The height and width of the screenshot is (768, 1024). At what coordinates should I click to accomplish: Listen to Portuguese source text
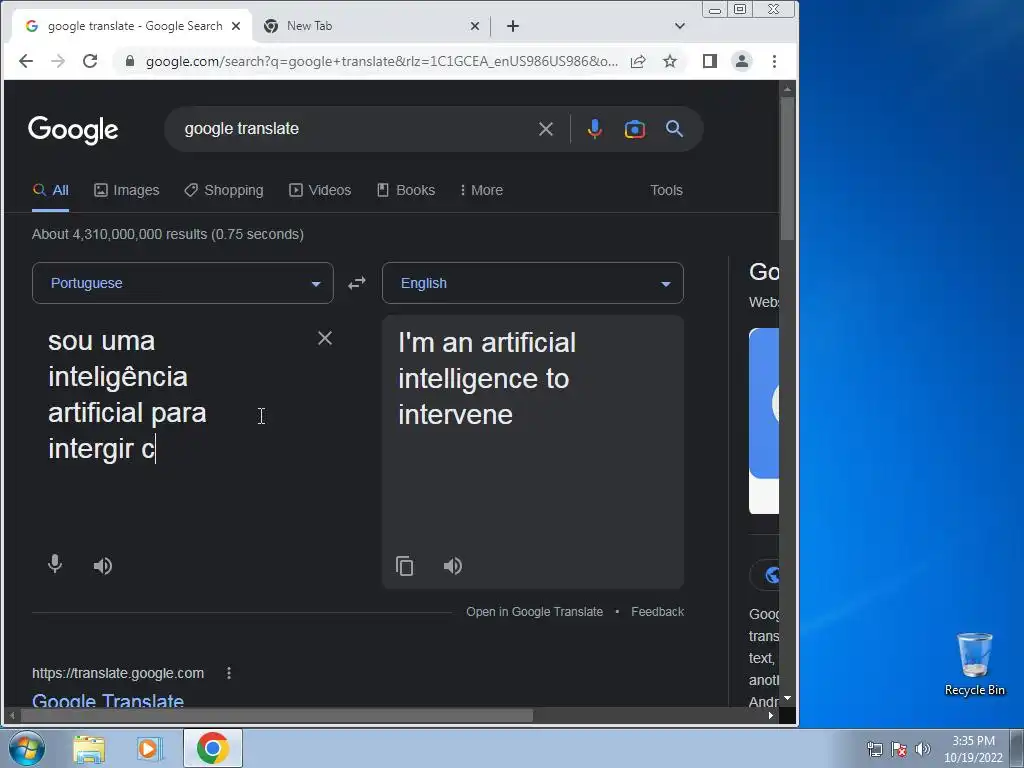(103, 566)
